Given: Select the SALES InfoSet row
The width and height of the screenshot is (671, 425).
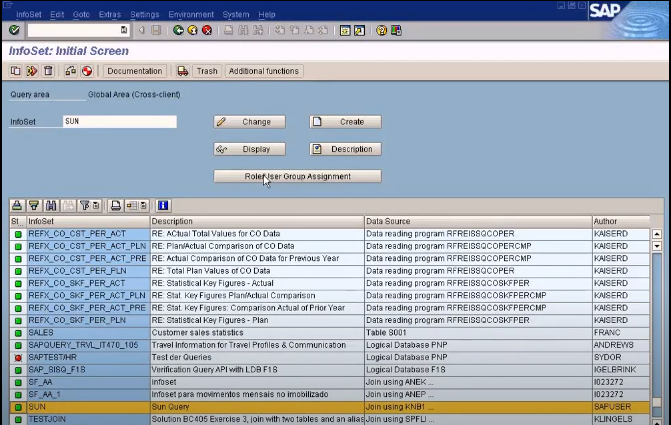Looking at the screenshot, I should click(x=330, y=333).
